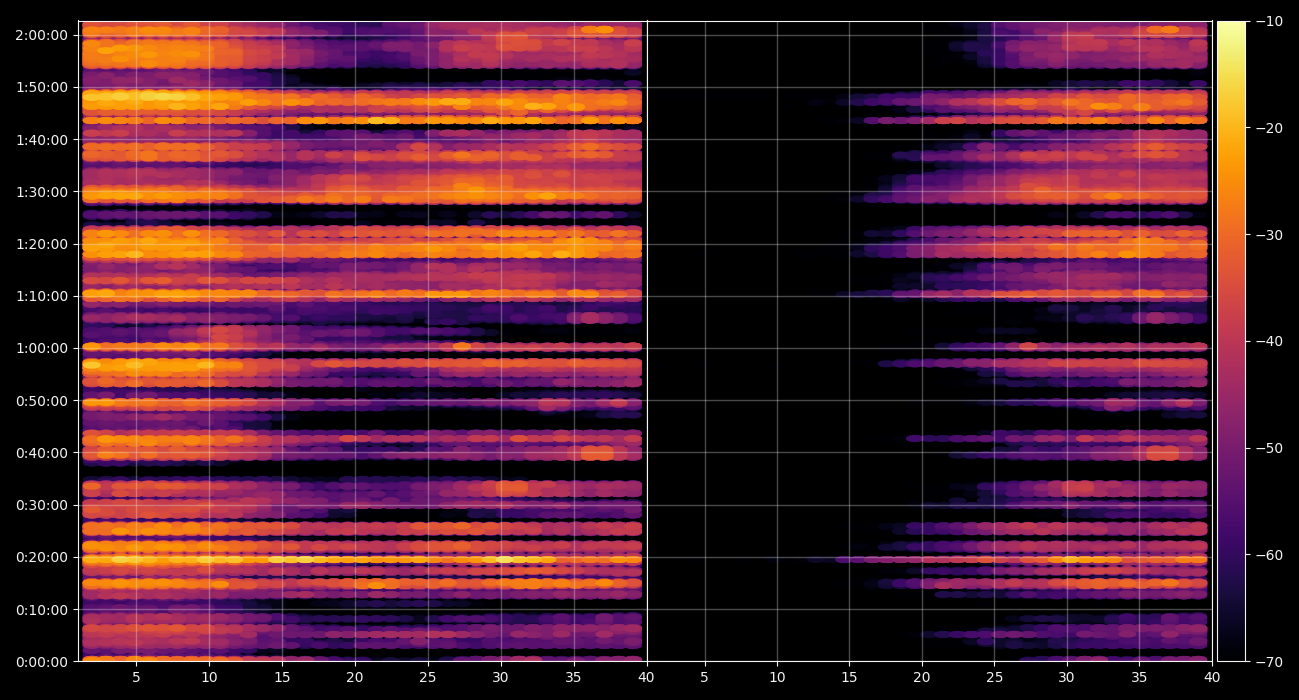1299x700 pixels.
Task: Select the 1:20:00 y-axis tick label
Action: coord(42,244)
